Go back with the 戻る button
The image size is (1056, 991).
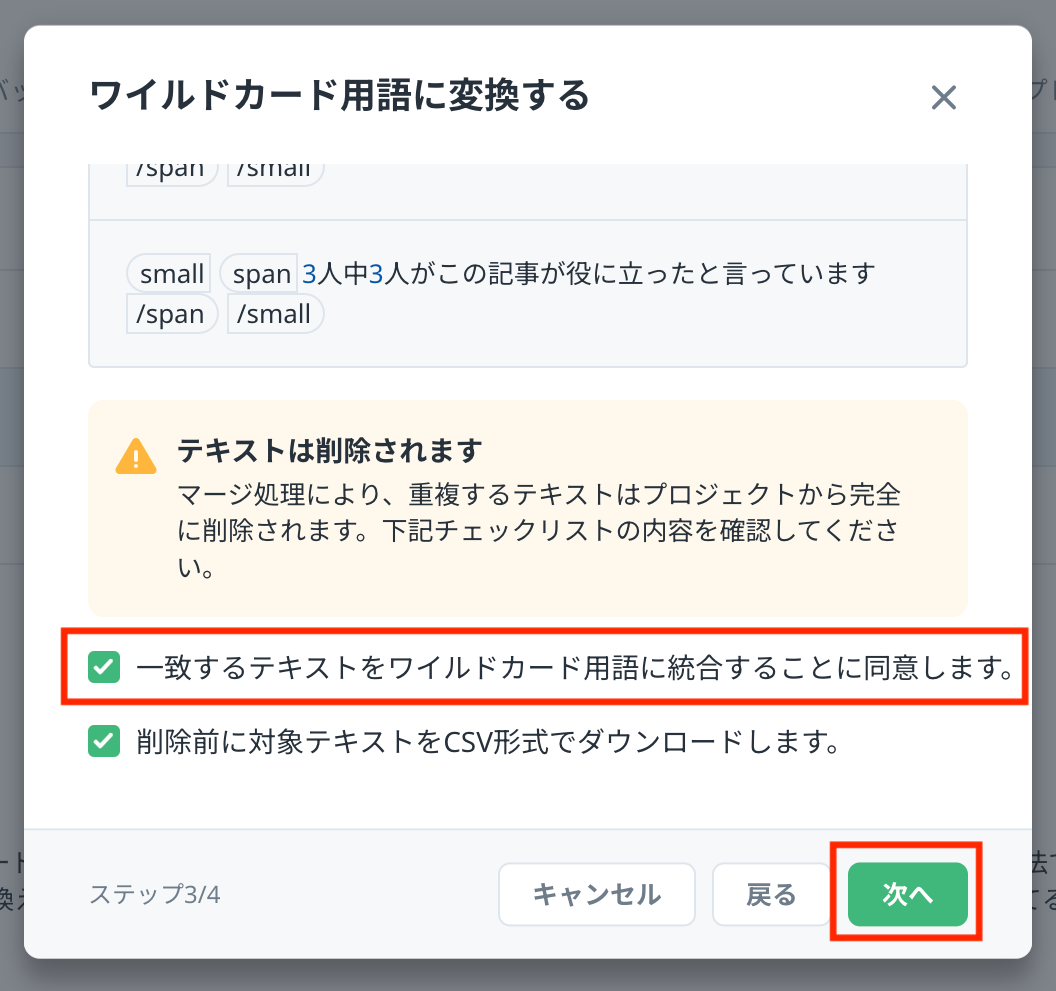(771, 894)
